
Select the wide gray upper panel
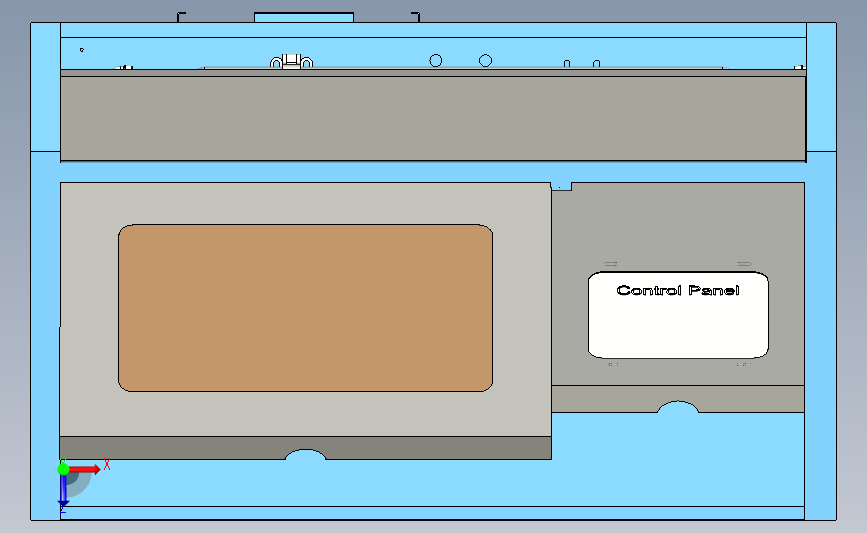coord(433,118)
